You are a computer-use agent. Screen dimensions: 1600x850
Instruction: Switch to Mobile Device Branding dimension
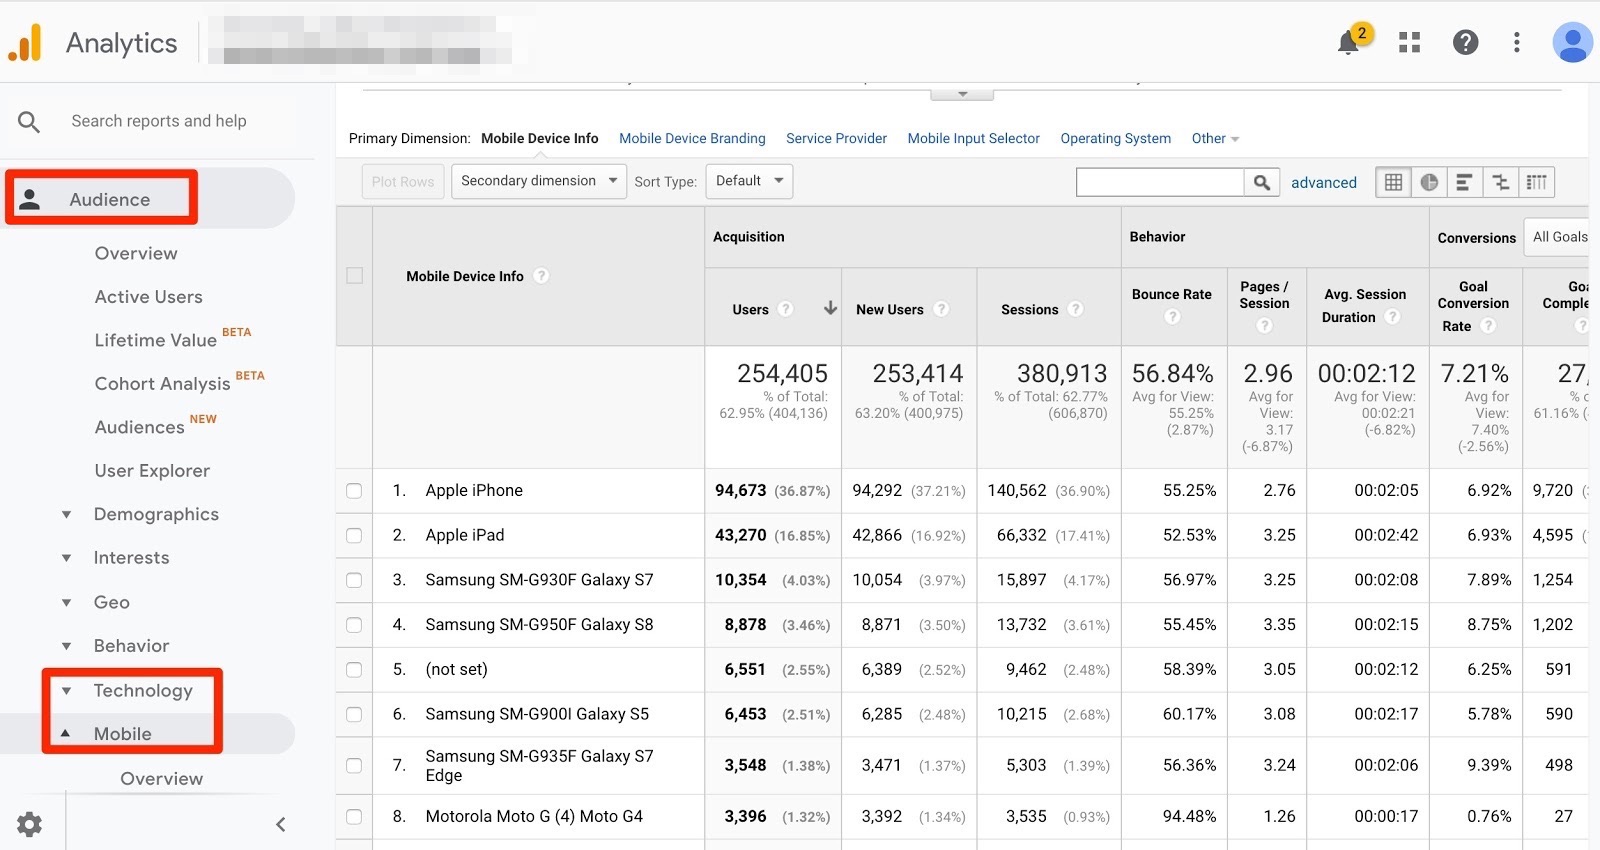pyautogui.click(x=692, y=139)
